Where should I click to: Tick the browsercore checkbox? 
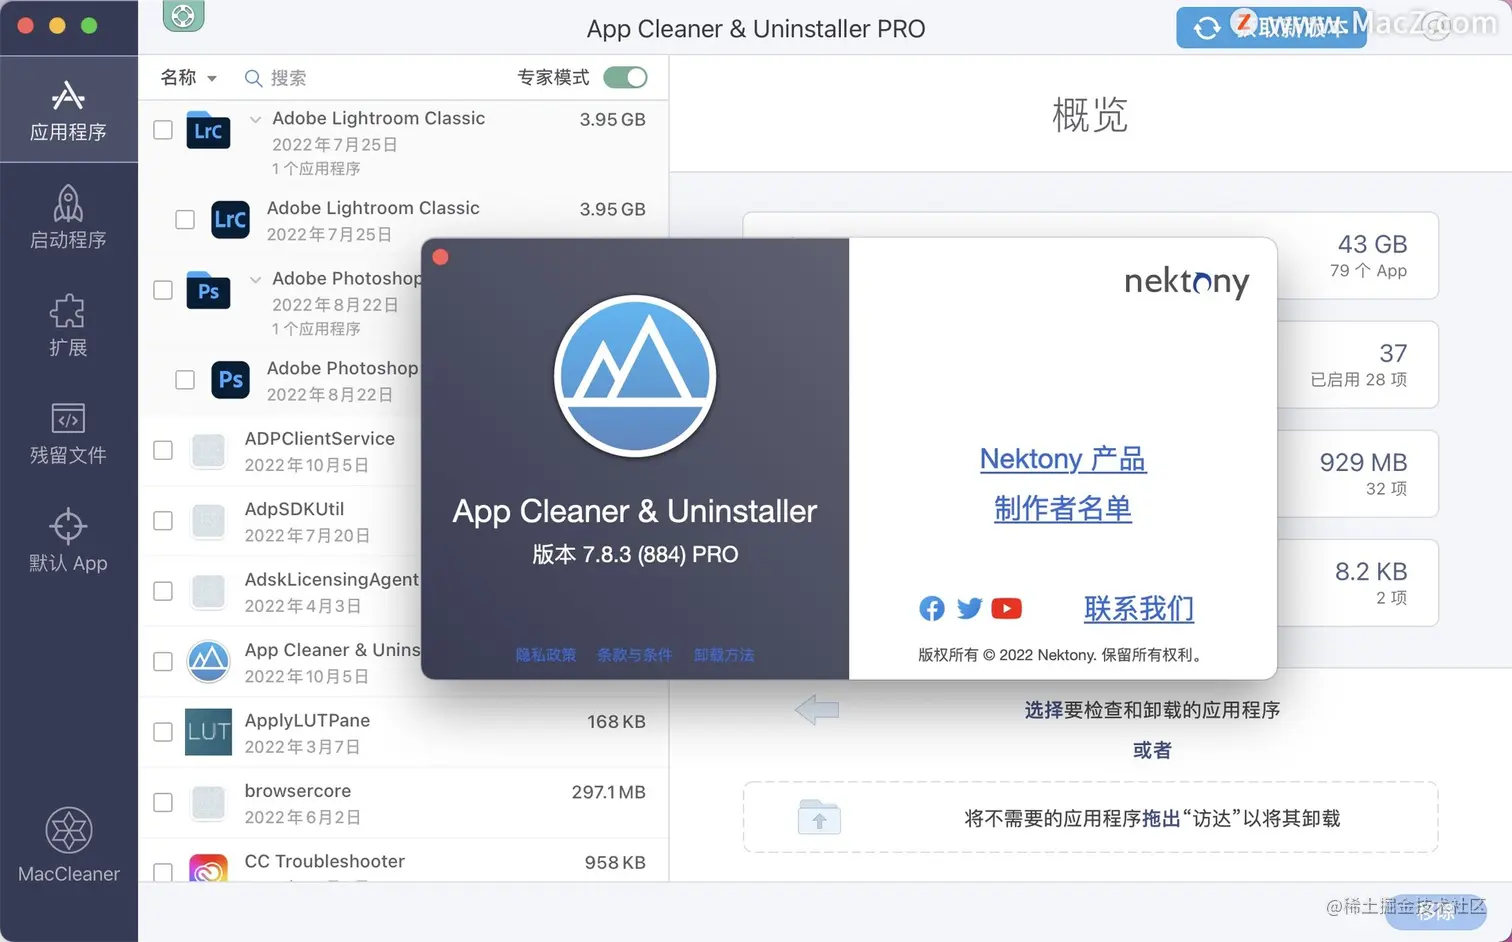[x=163, y=802]
